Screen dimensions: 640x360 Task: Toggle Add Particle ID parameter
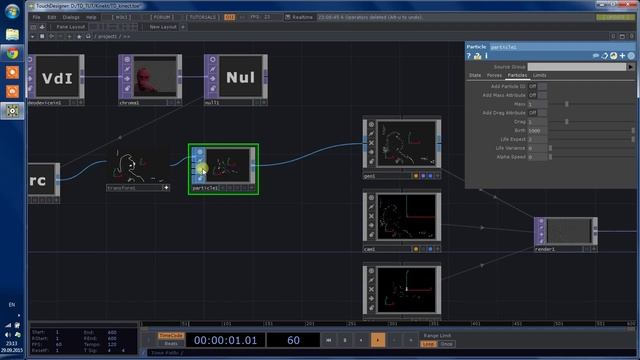tap(537, 86)
